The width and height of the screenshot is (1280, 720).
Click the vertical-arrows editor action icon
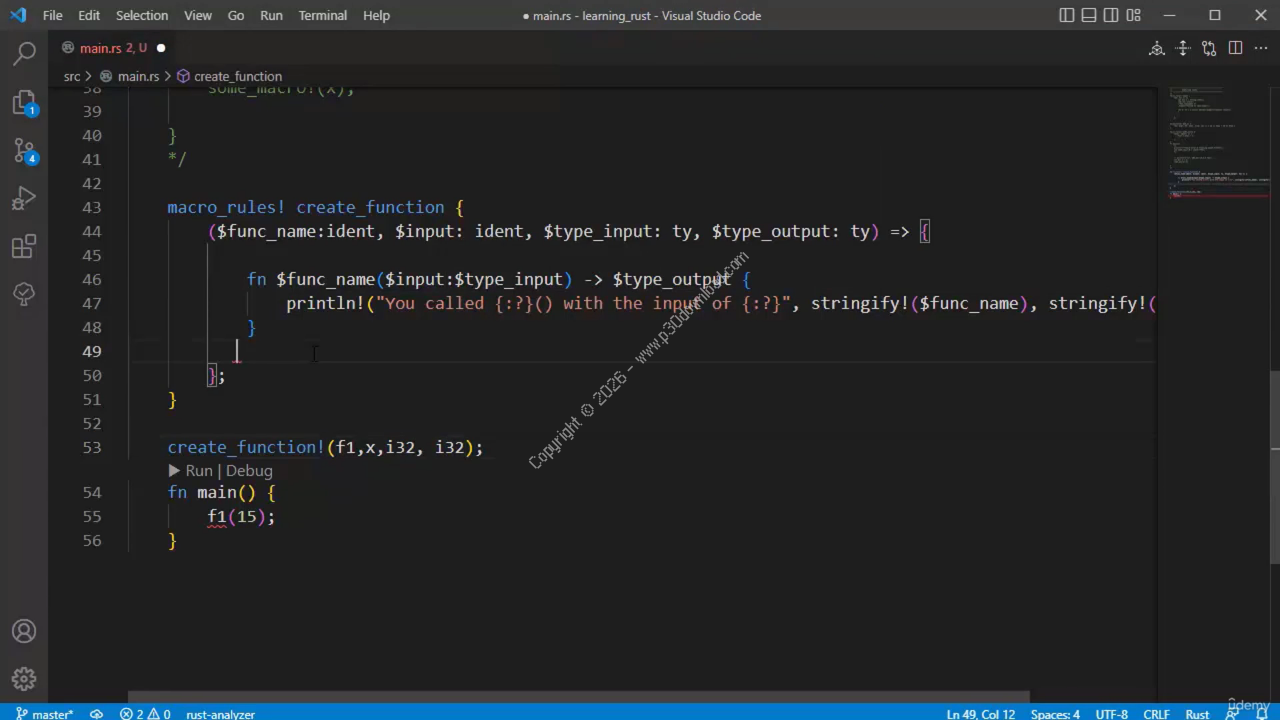pos(1183,48)
